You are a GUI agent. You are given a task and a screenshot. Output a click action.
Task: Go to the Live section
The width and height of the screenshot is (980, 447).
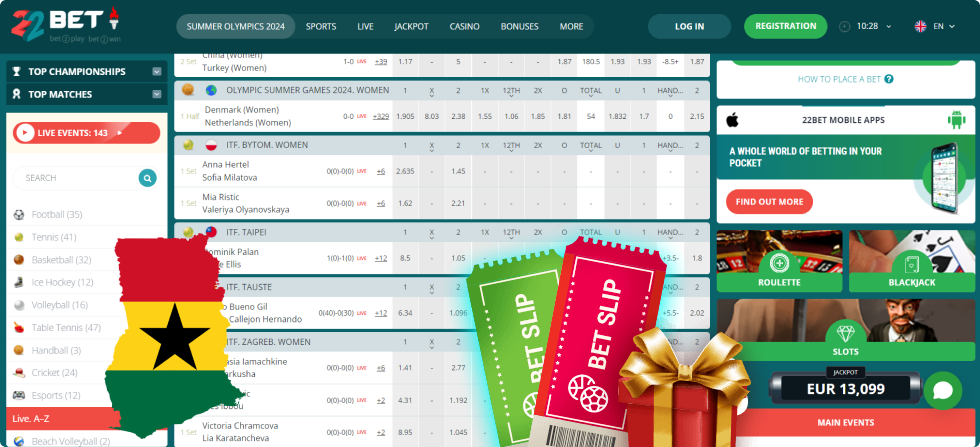pos(366,26)
